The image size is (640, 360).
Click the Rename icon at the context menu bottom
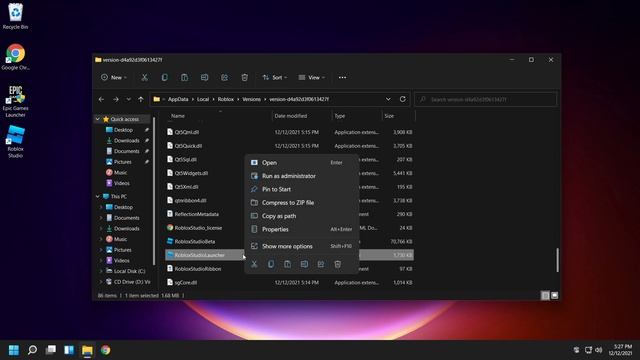coord(304,264)
